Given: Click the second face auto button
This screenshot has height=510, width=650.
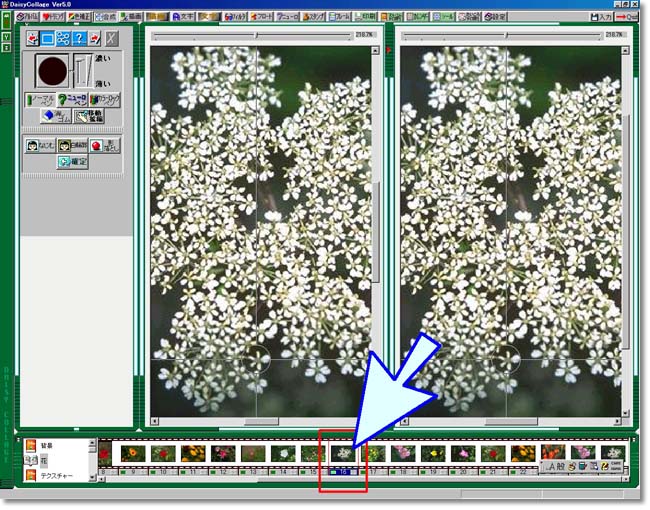Looking at the screenshot, I should (73, 146).
